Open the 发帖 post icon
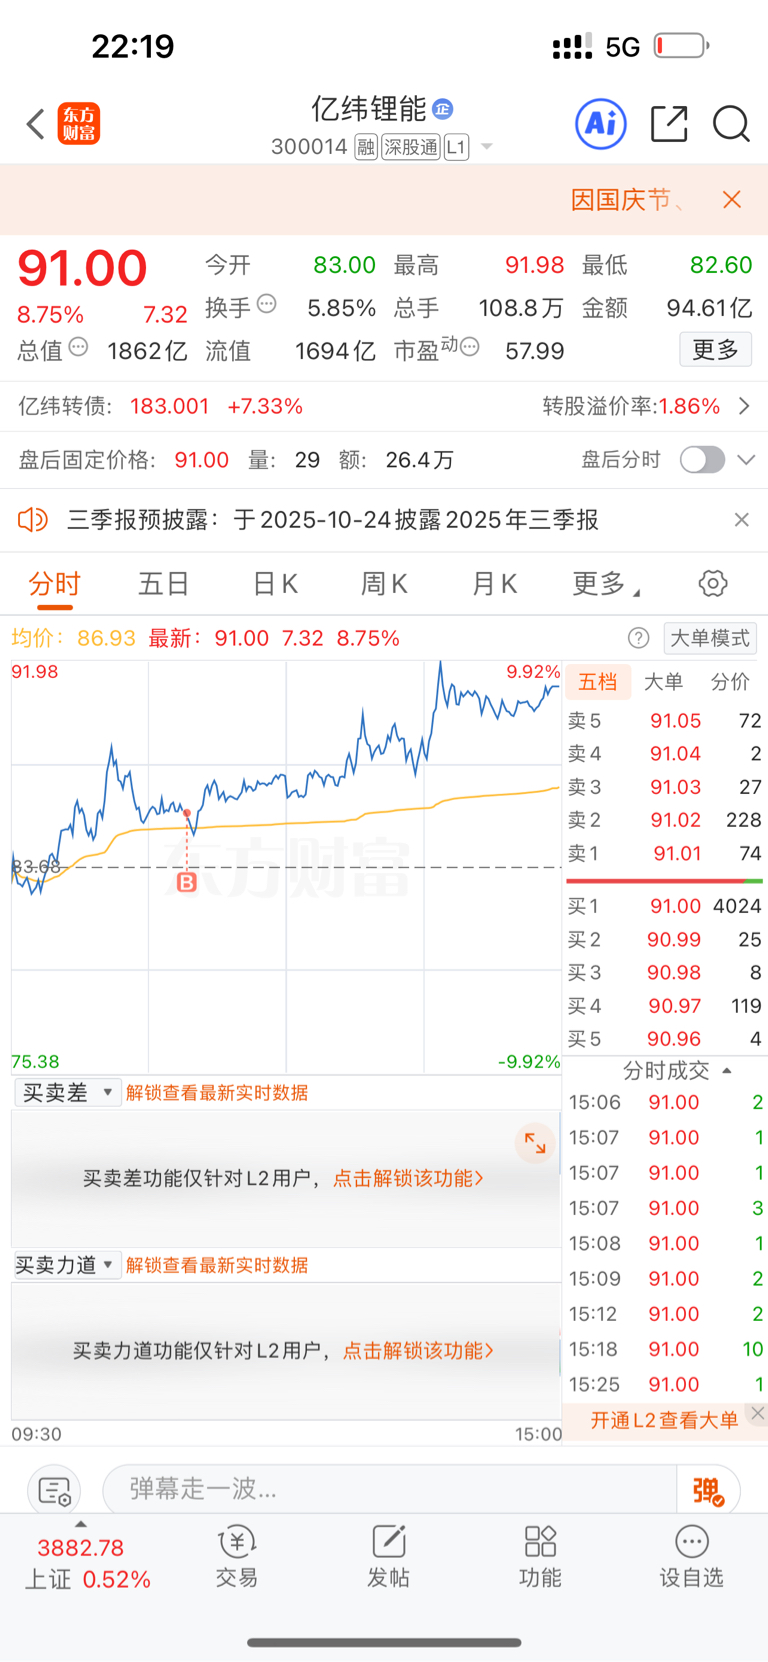The image size is (768, 1662). (x=388, y=1558)
